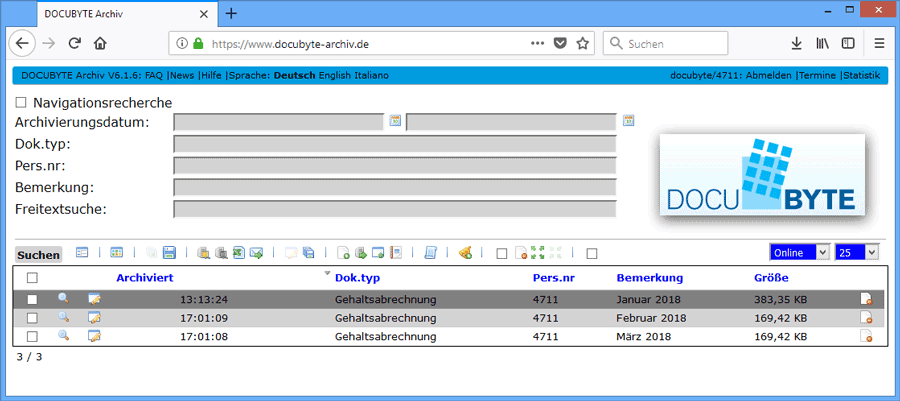Screen dimensions: 900x401
Task: Sort table by Größe column header
Action: 771,278
